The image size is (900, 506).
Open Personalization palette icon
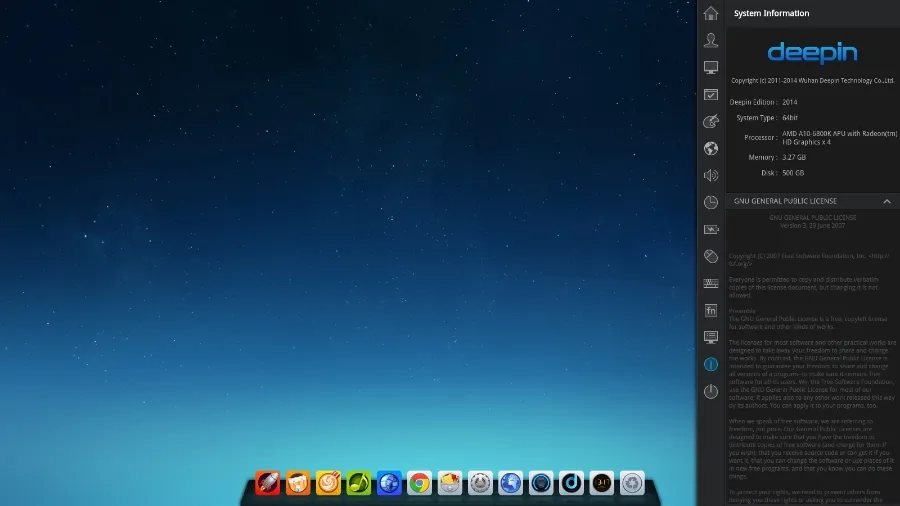(711, 122)
